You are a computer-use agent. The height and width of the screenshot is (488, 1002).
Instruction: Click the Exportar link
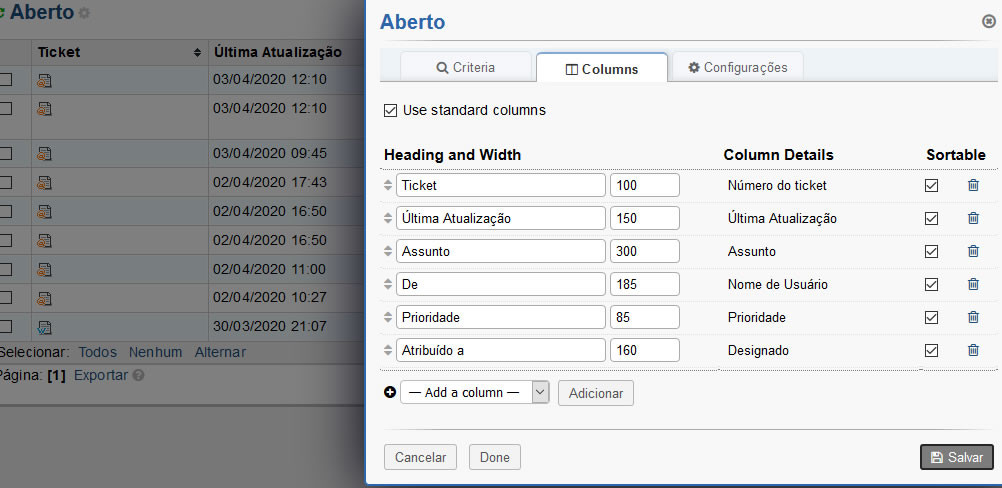[101, 376]
